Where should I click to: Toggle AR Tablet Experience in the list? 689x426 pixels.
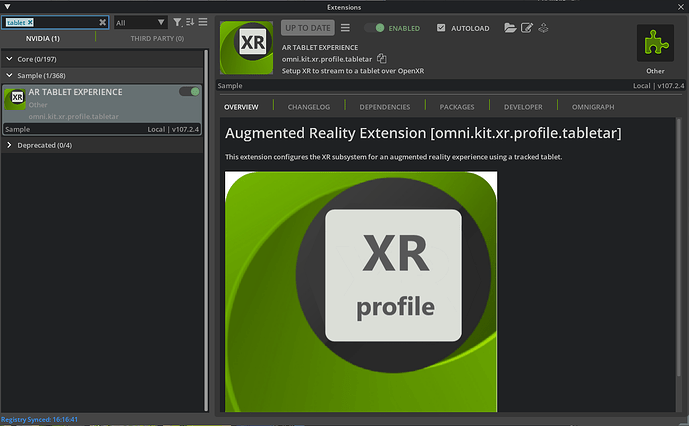click(189, 91)
